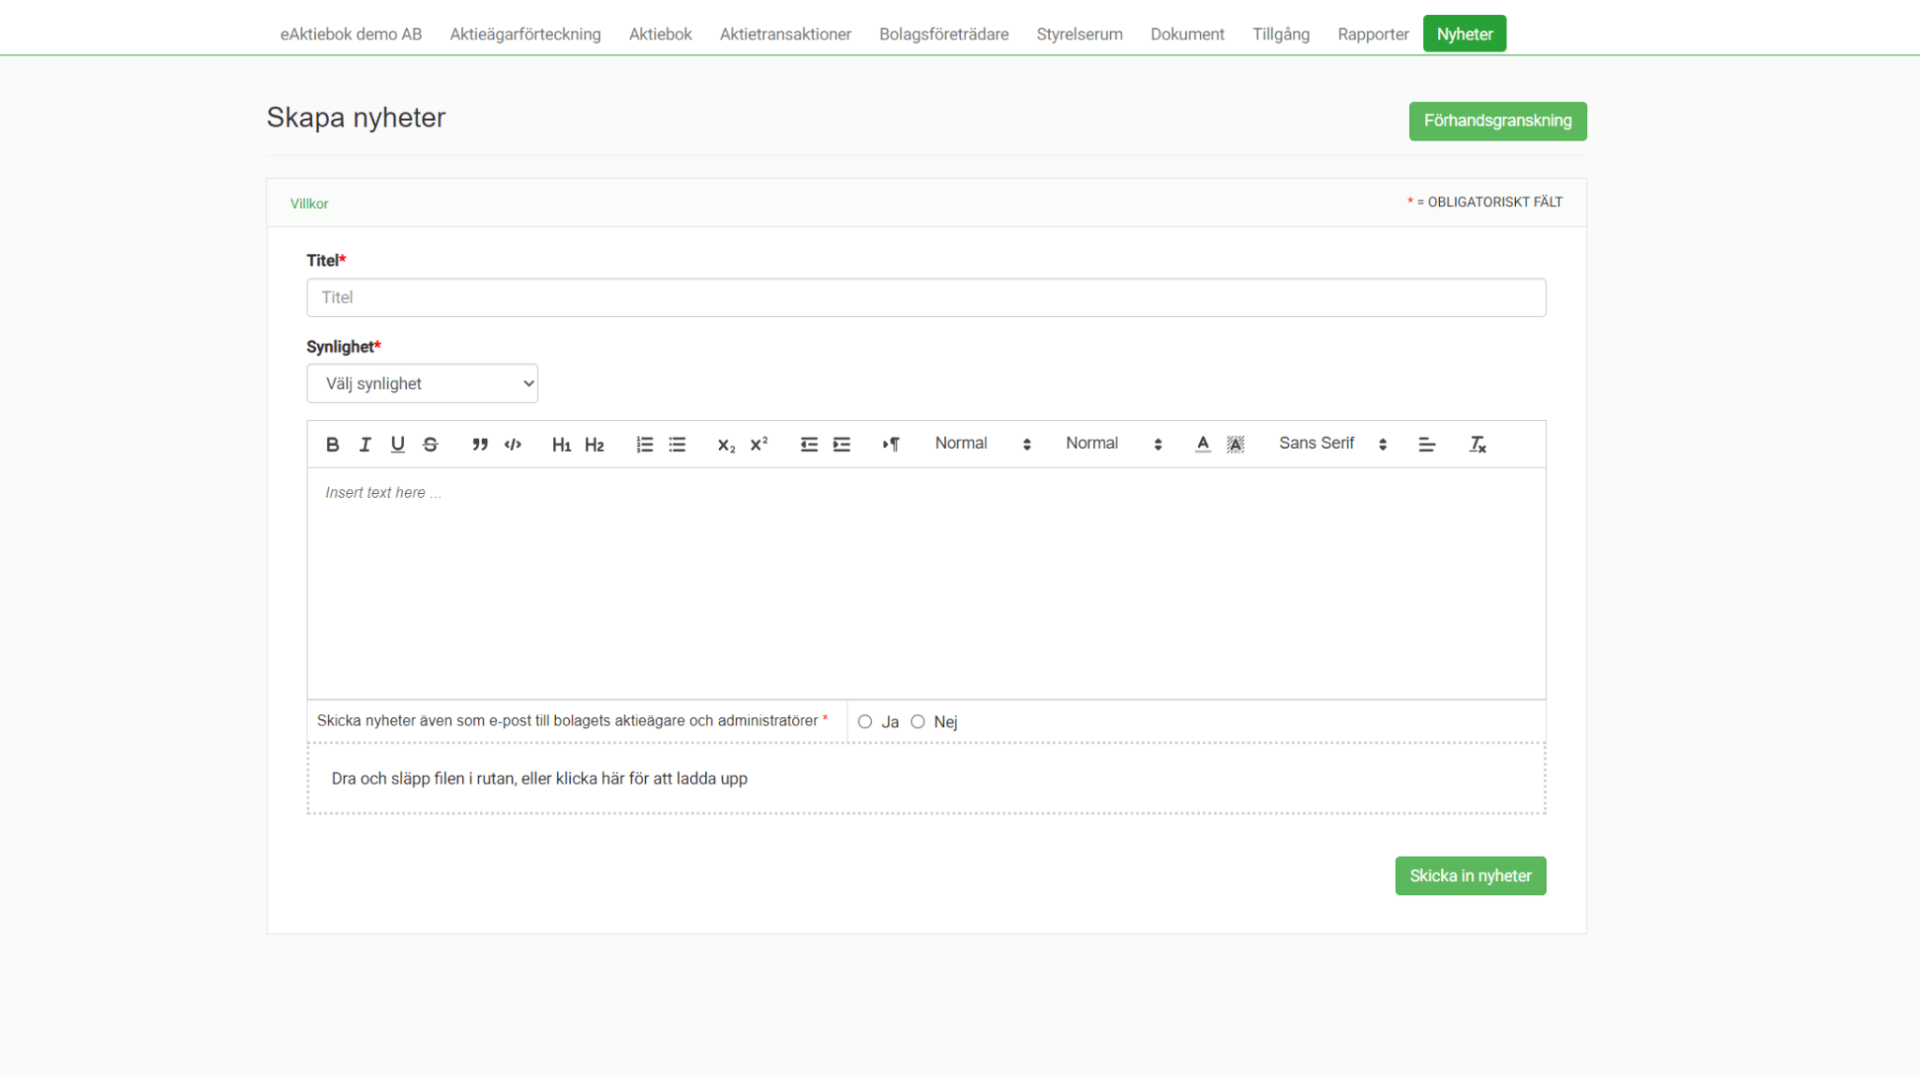Viewport: 1920px width, 1077px height.
Task: Toggle the right-to-left text direction
Action: point(890,444)
